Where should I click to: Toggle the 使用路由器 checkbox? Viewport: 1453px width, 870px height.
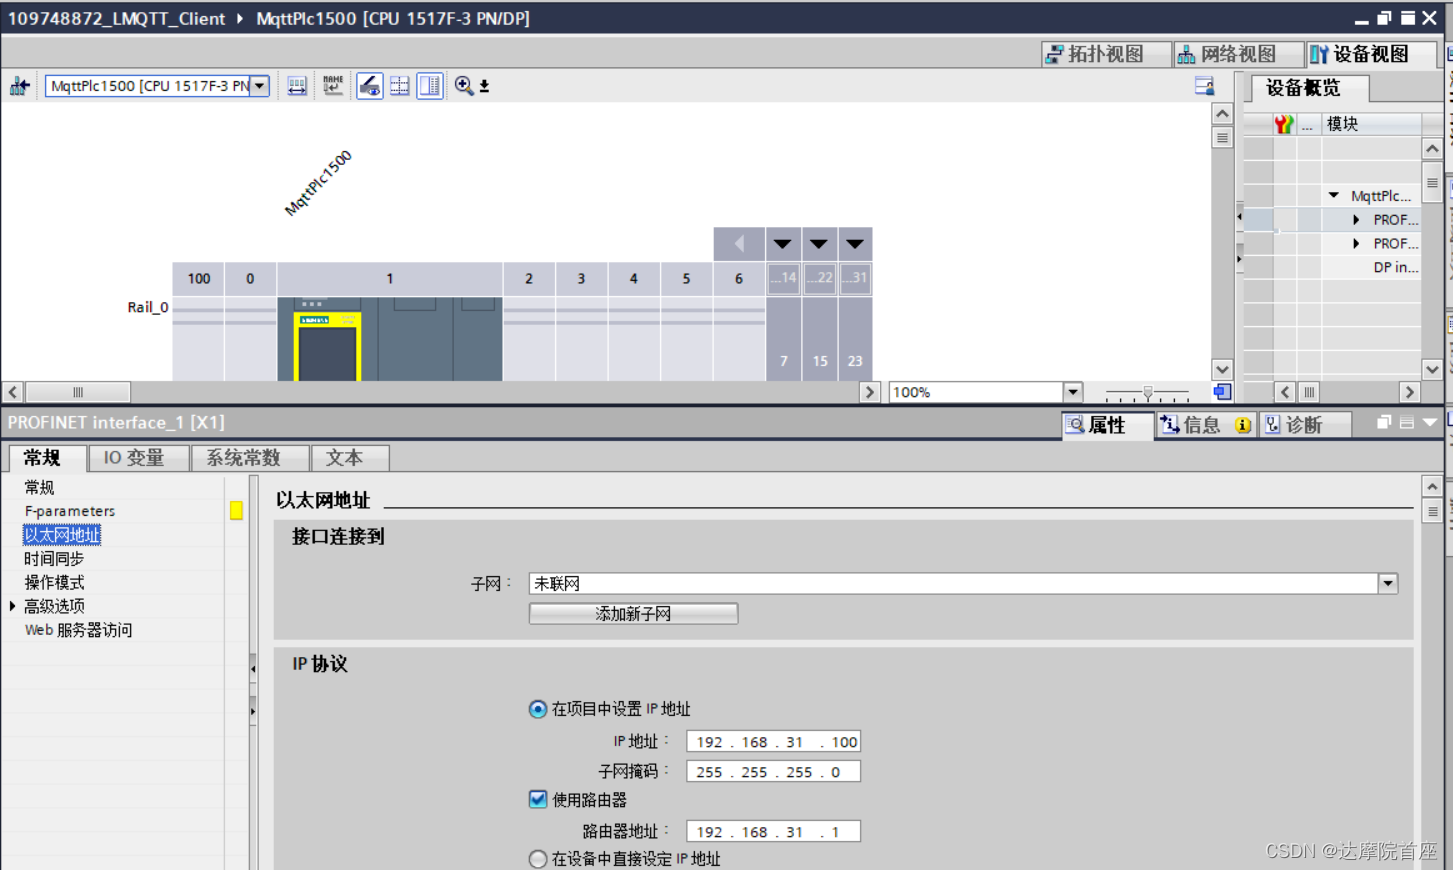[538, 799]
